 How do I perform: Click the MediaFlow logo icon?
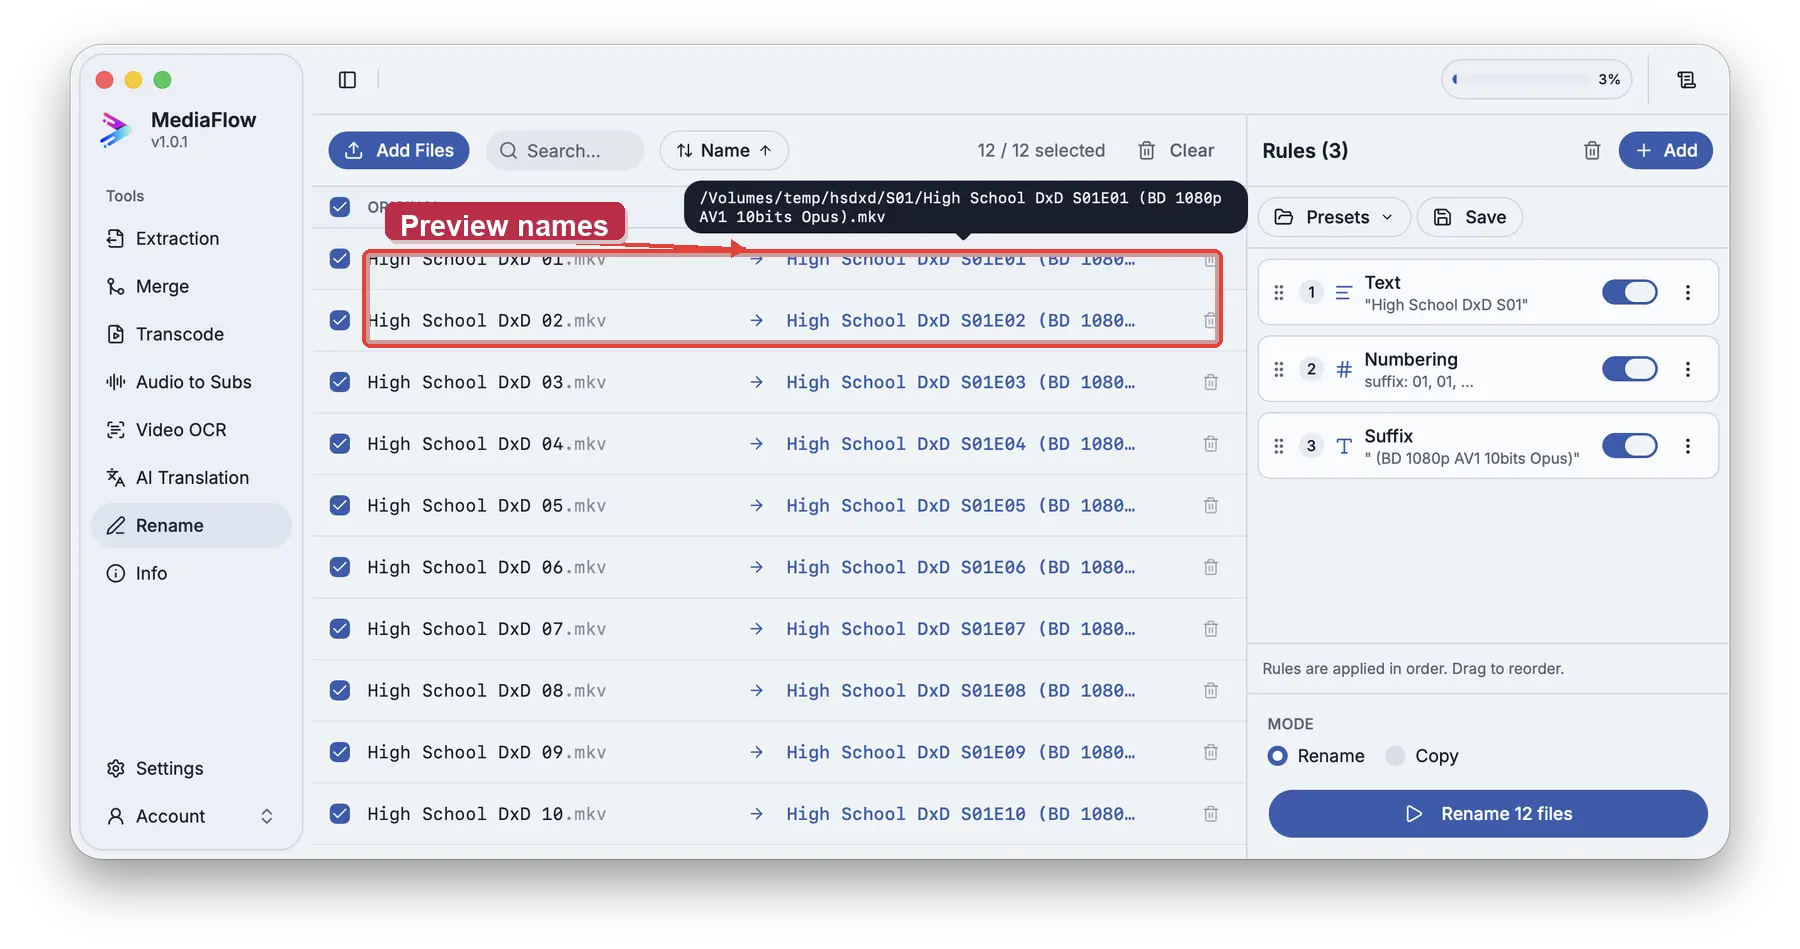point(116,130)
